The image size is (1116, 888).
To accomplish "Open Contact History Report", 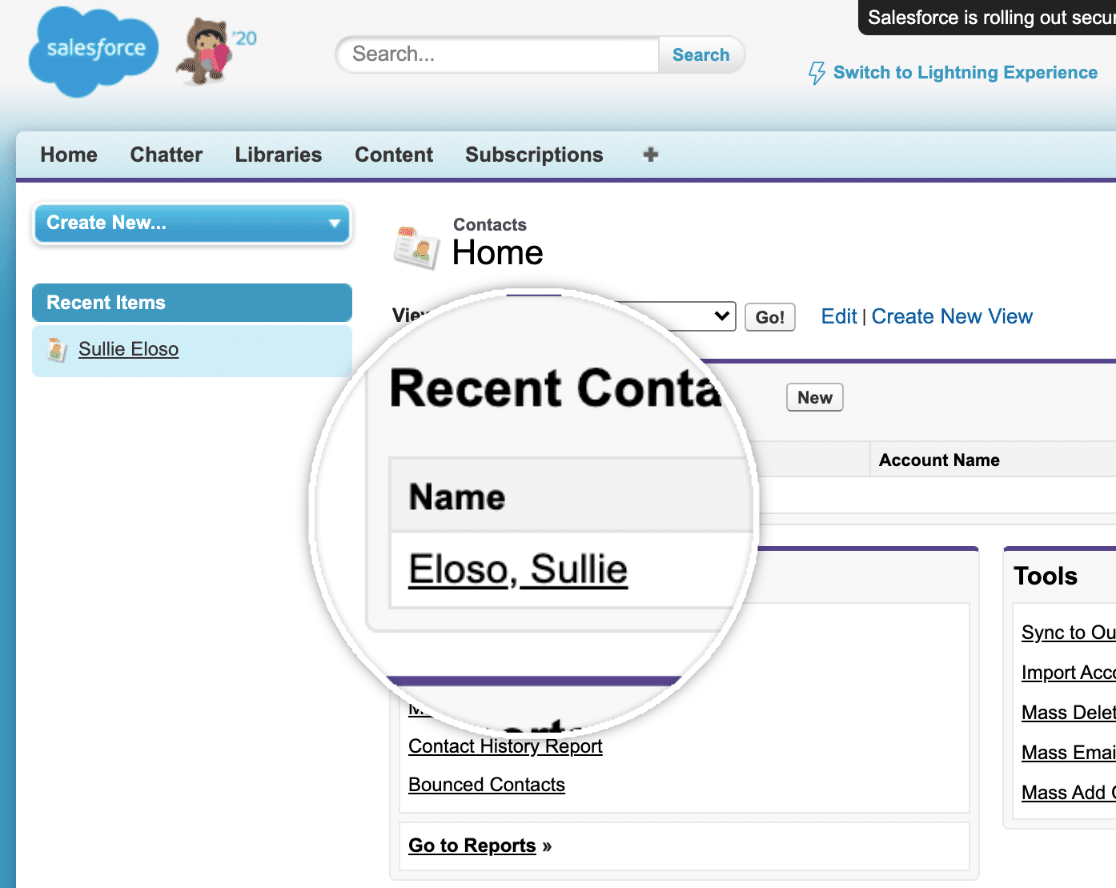I will (x=505, y=746).
